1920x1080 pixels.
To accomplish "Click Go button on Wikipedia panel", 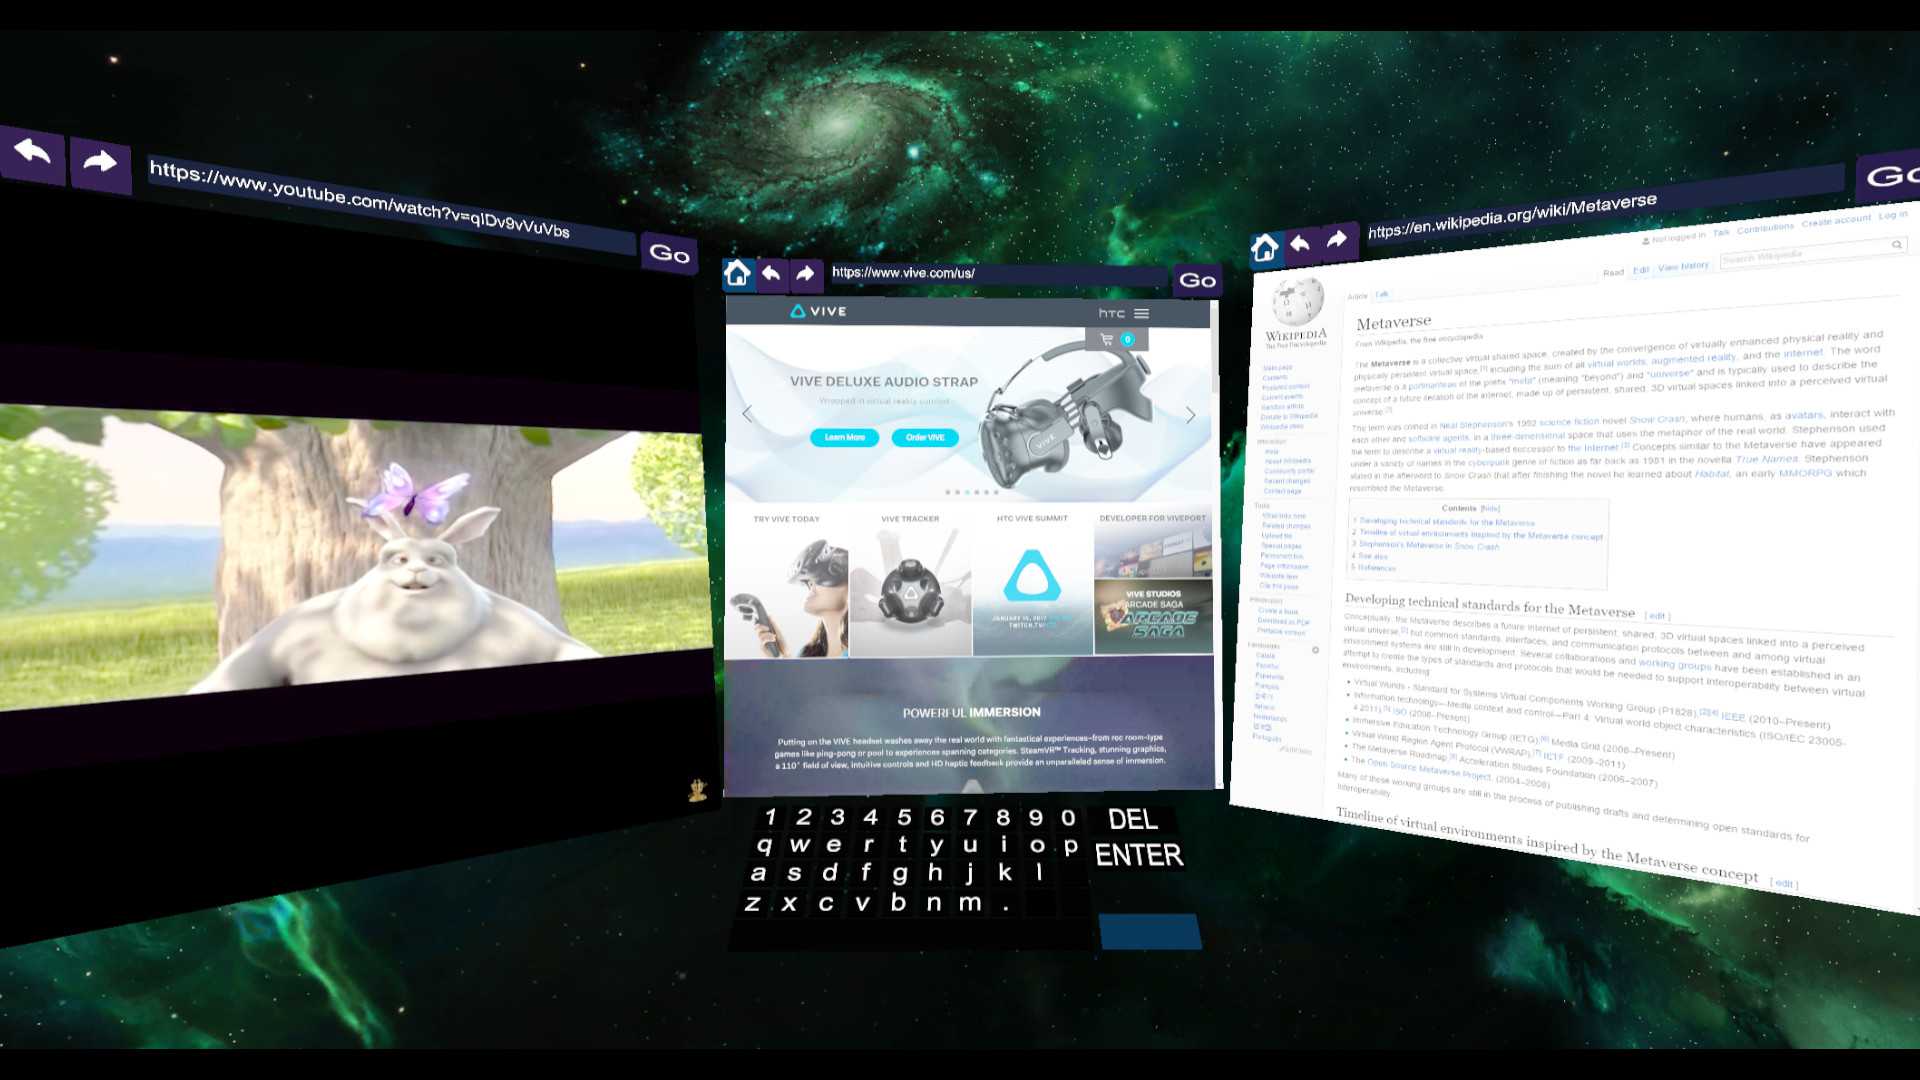I will [1890, 176].
